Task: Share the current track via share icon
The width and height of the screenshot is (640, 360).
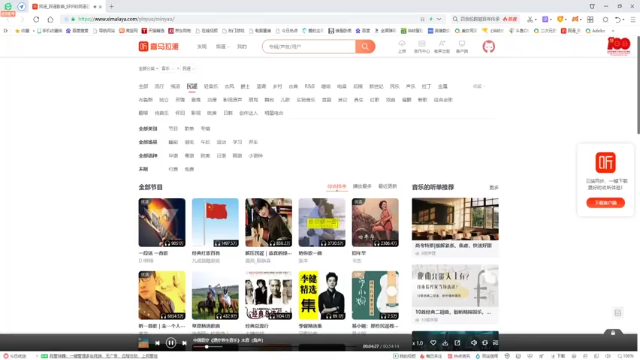Action: click(457, 343)
